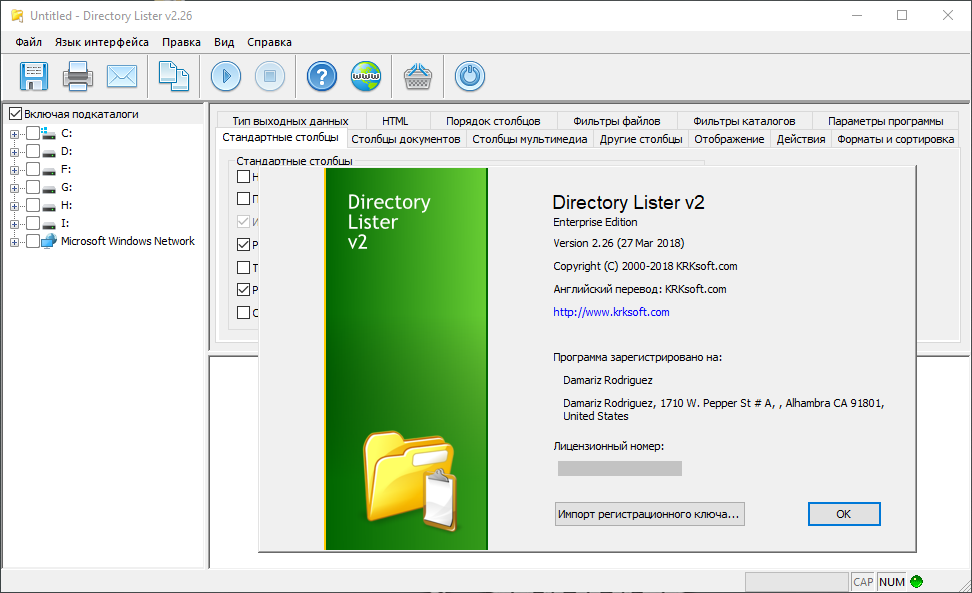Select the Фильтры файлов tab
This screenshot has height=593, width=972.
click(x=616, y=121)
